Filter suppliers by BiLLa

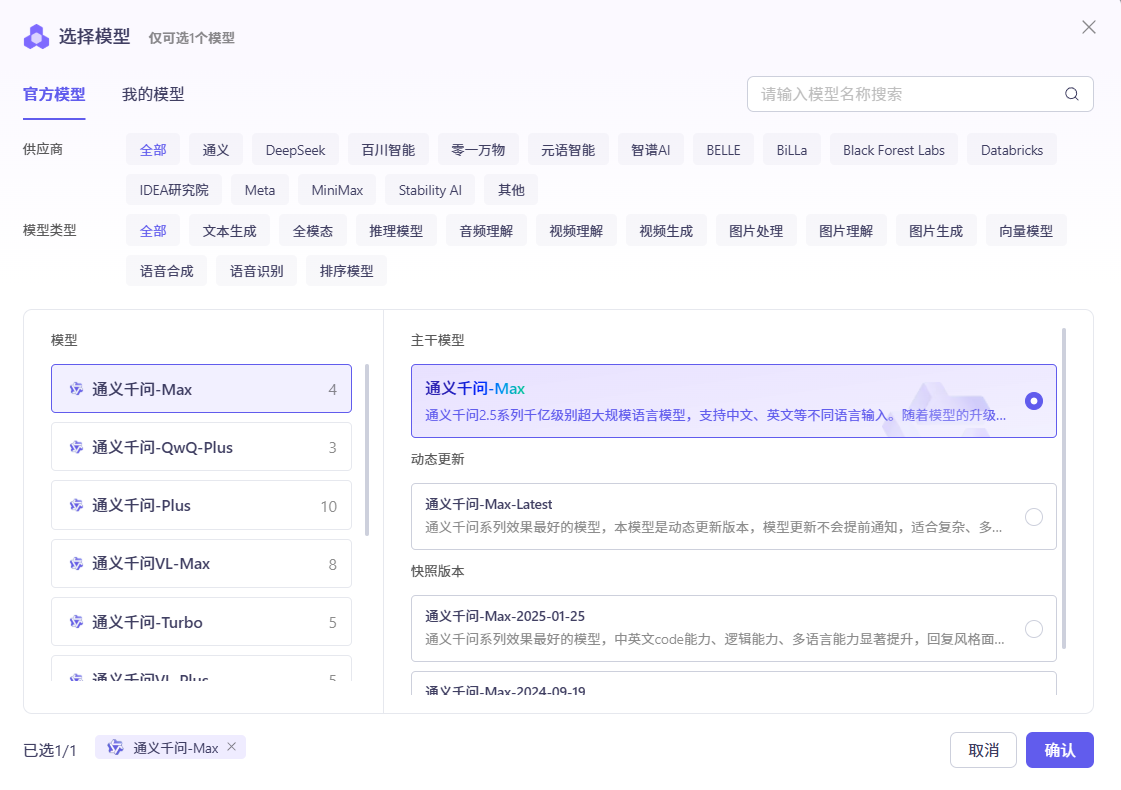[x=792, y=149]
